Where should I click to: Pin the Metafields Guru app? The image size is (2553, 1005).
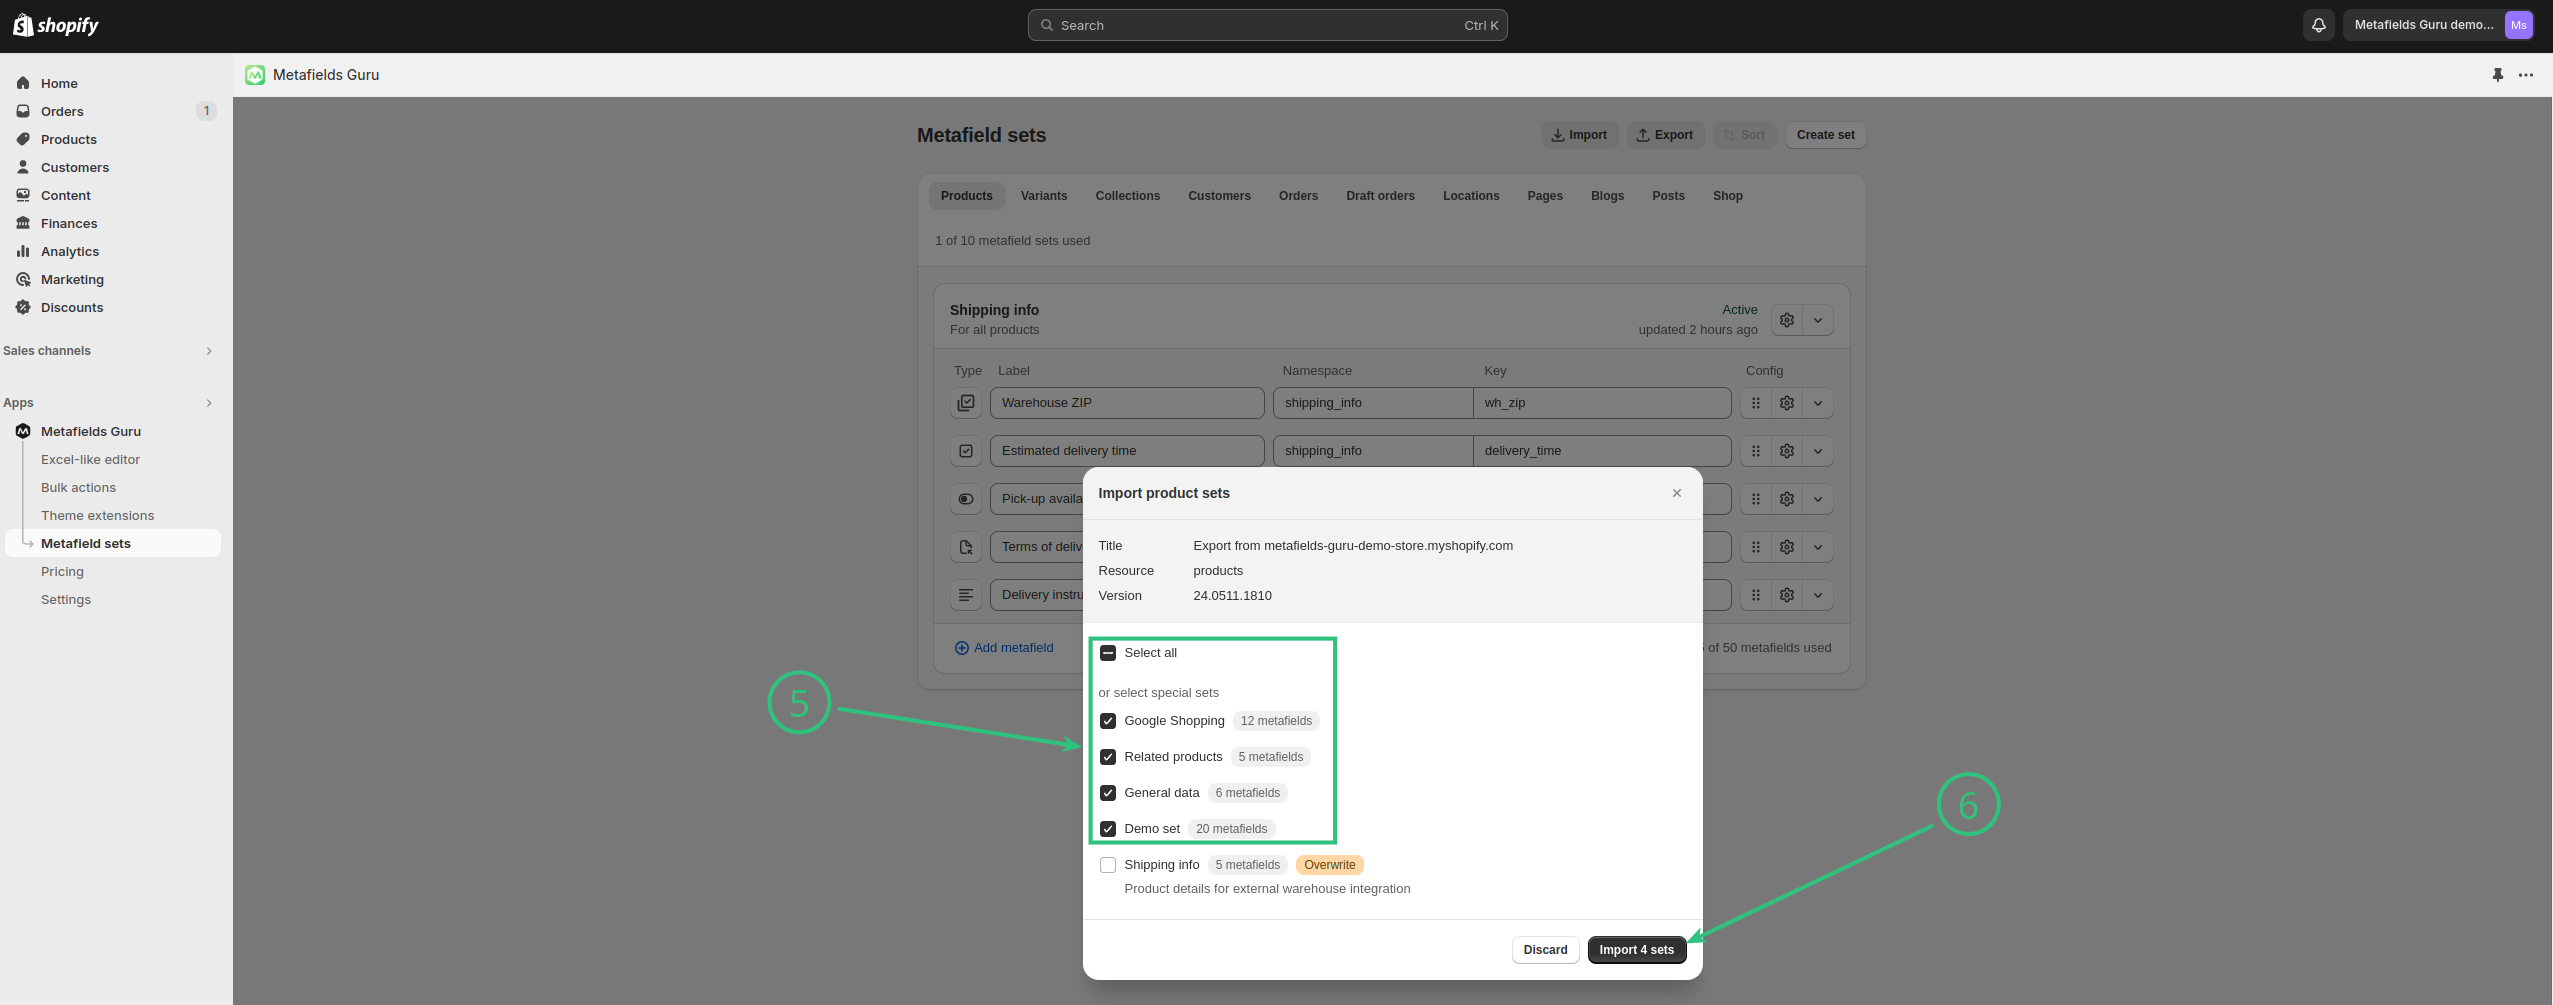click(2497, 75)
